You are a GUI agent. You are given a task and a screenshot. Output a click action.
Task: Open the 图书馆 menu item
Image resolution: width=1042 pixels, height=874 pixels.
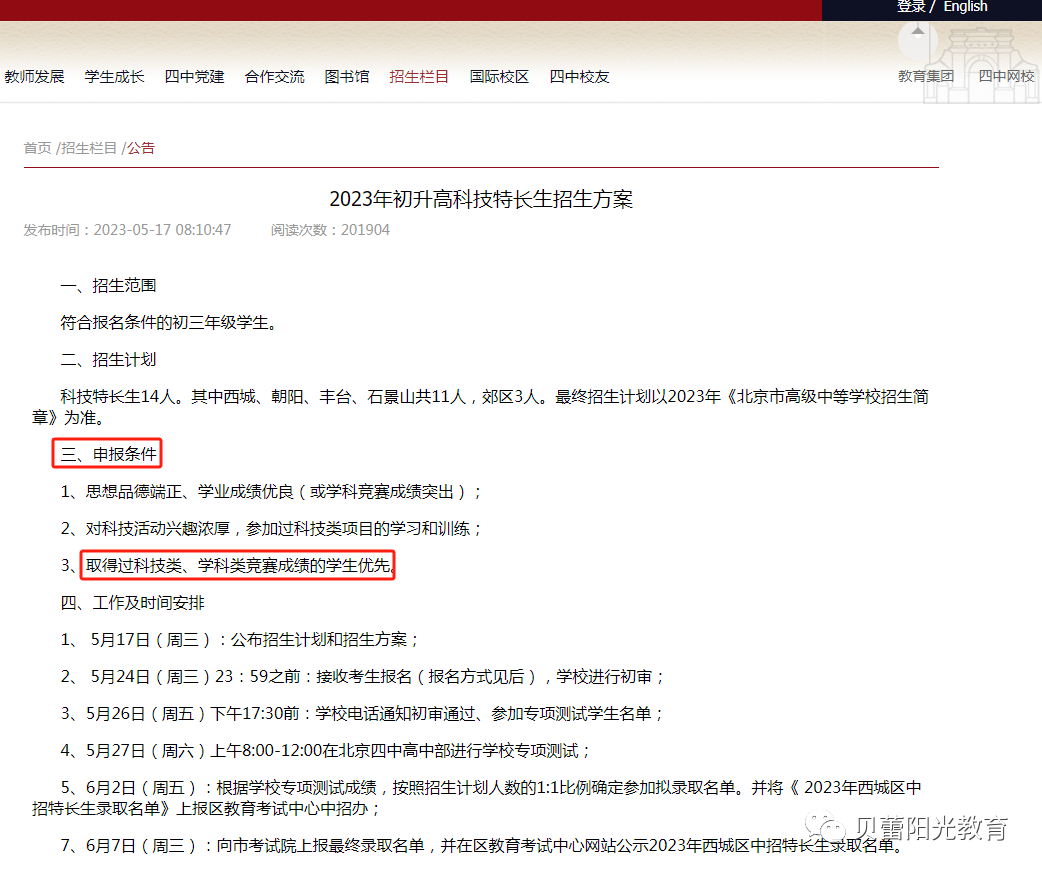[x=347, y=77]
